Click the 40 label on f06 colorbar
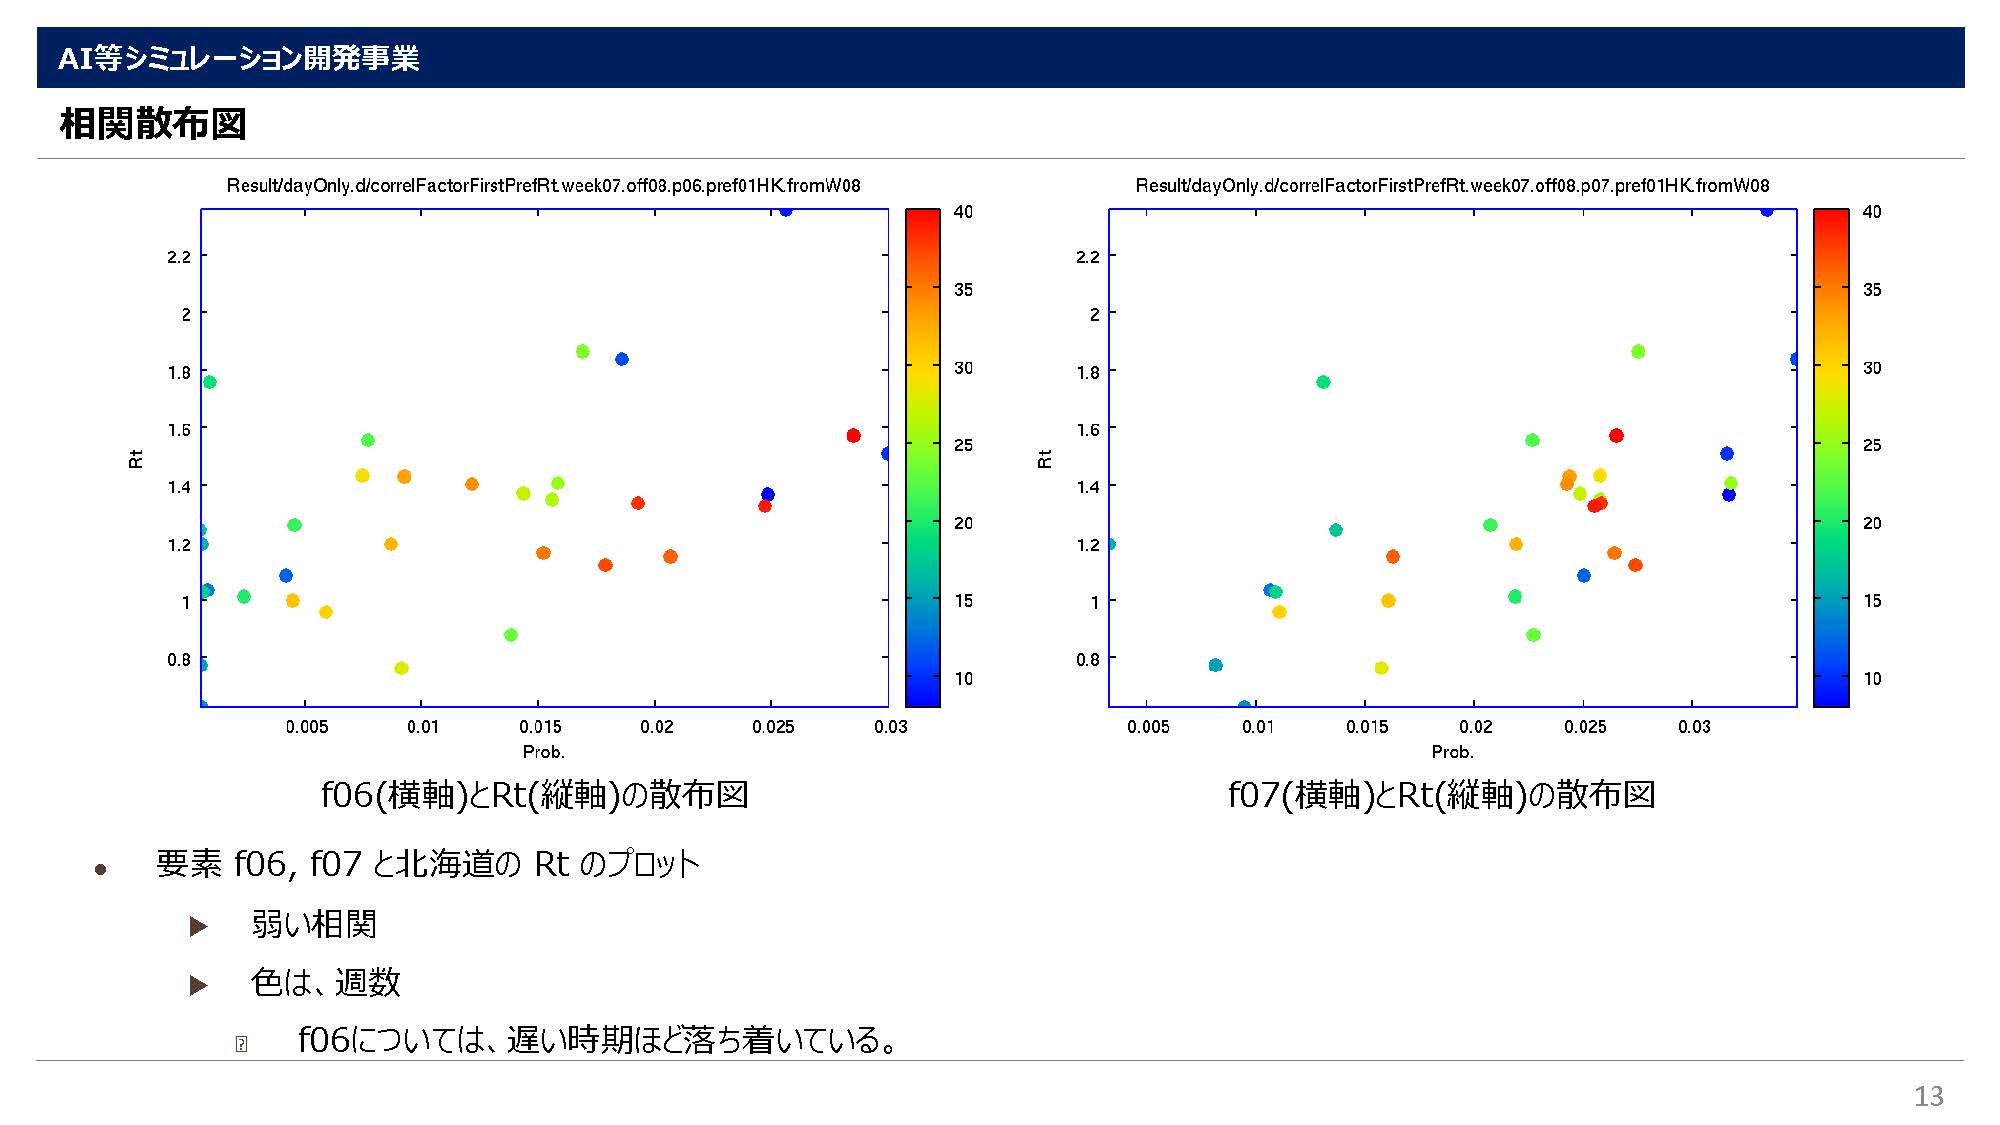This screenshot has height=1125, width=2000. pos(963,212)
